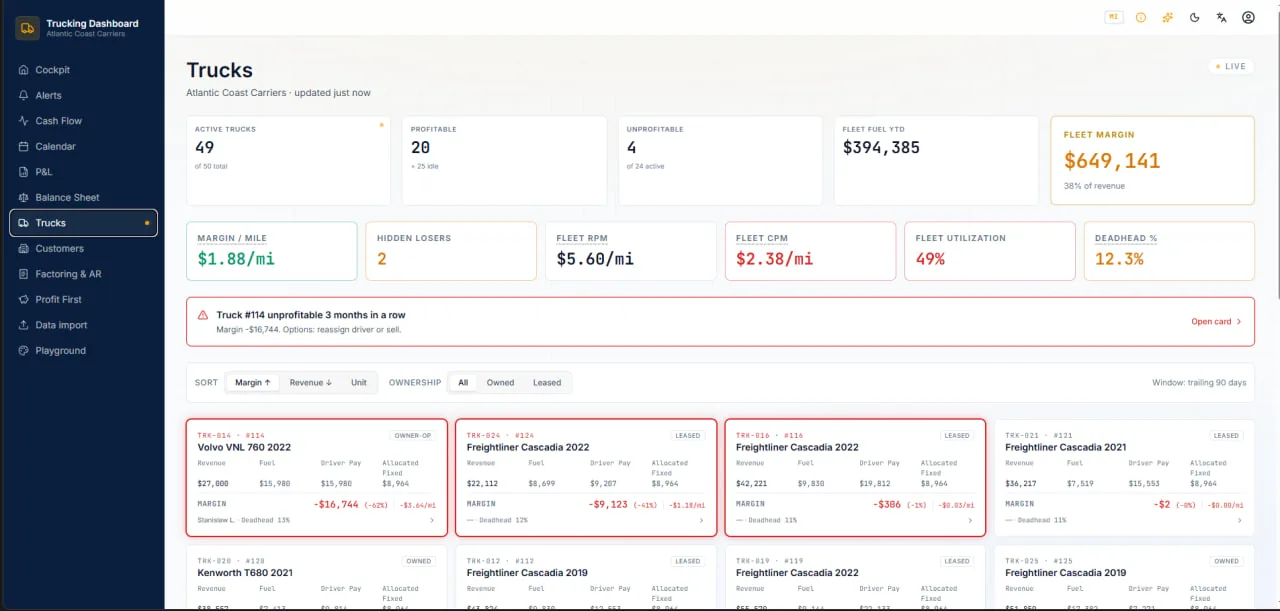Sort trucks by Unit
Screen dimensions: 1280x611
point(358,382)
